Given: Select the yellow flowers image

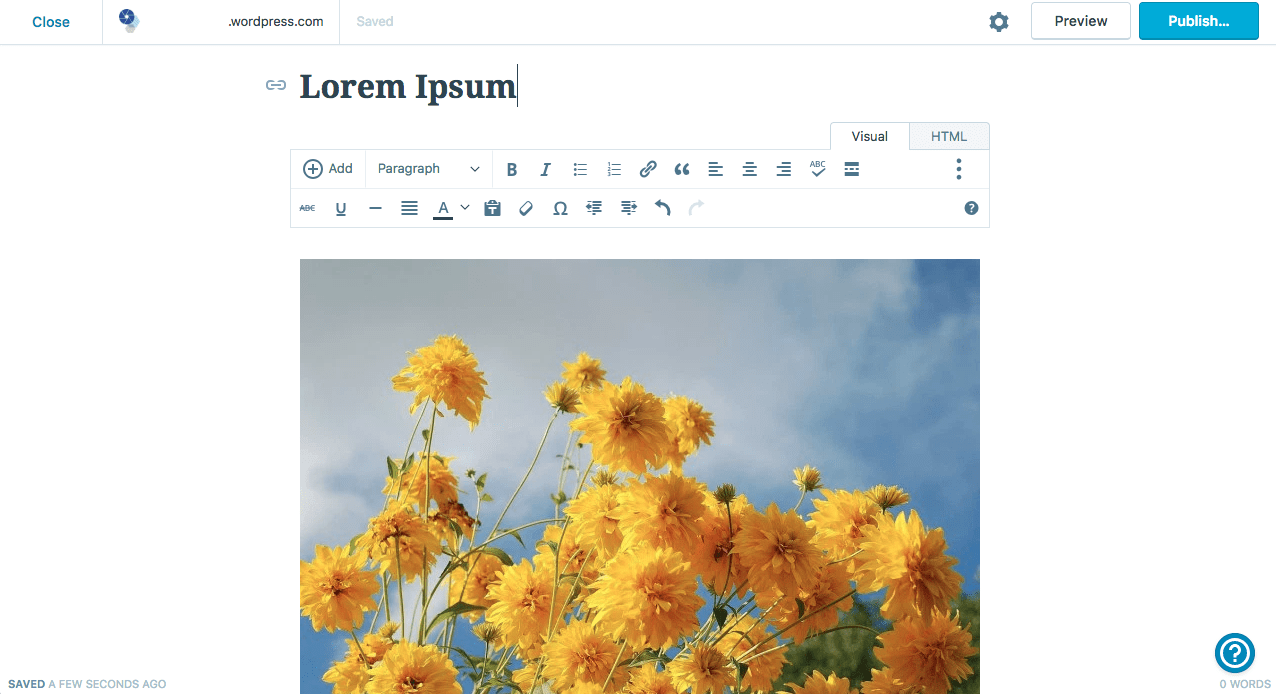Looking at the screenshot, I should point(640,476).
